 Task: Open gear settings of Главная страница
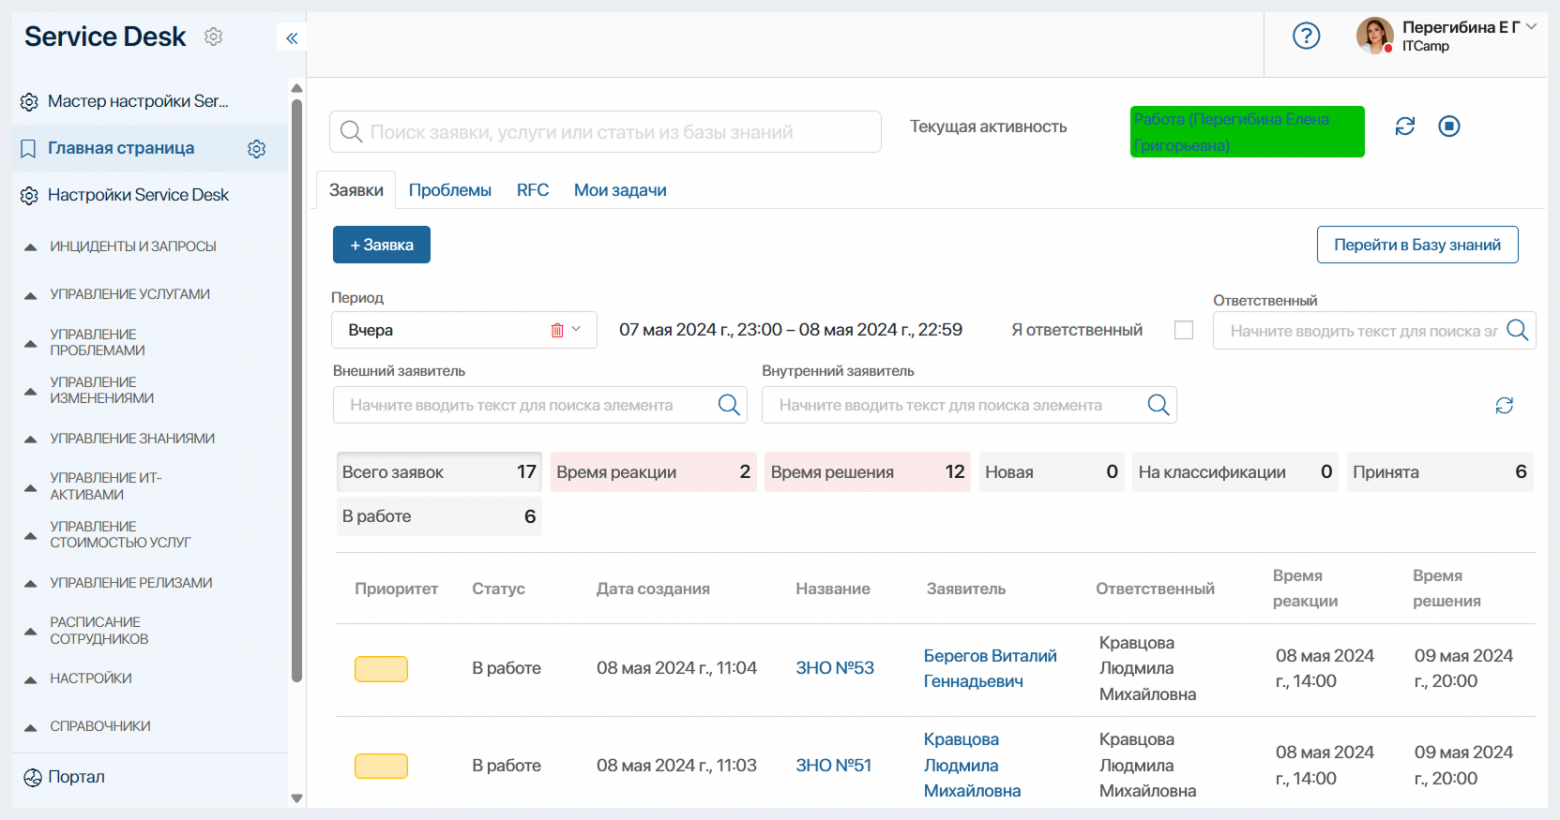click(257, 149)
